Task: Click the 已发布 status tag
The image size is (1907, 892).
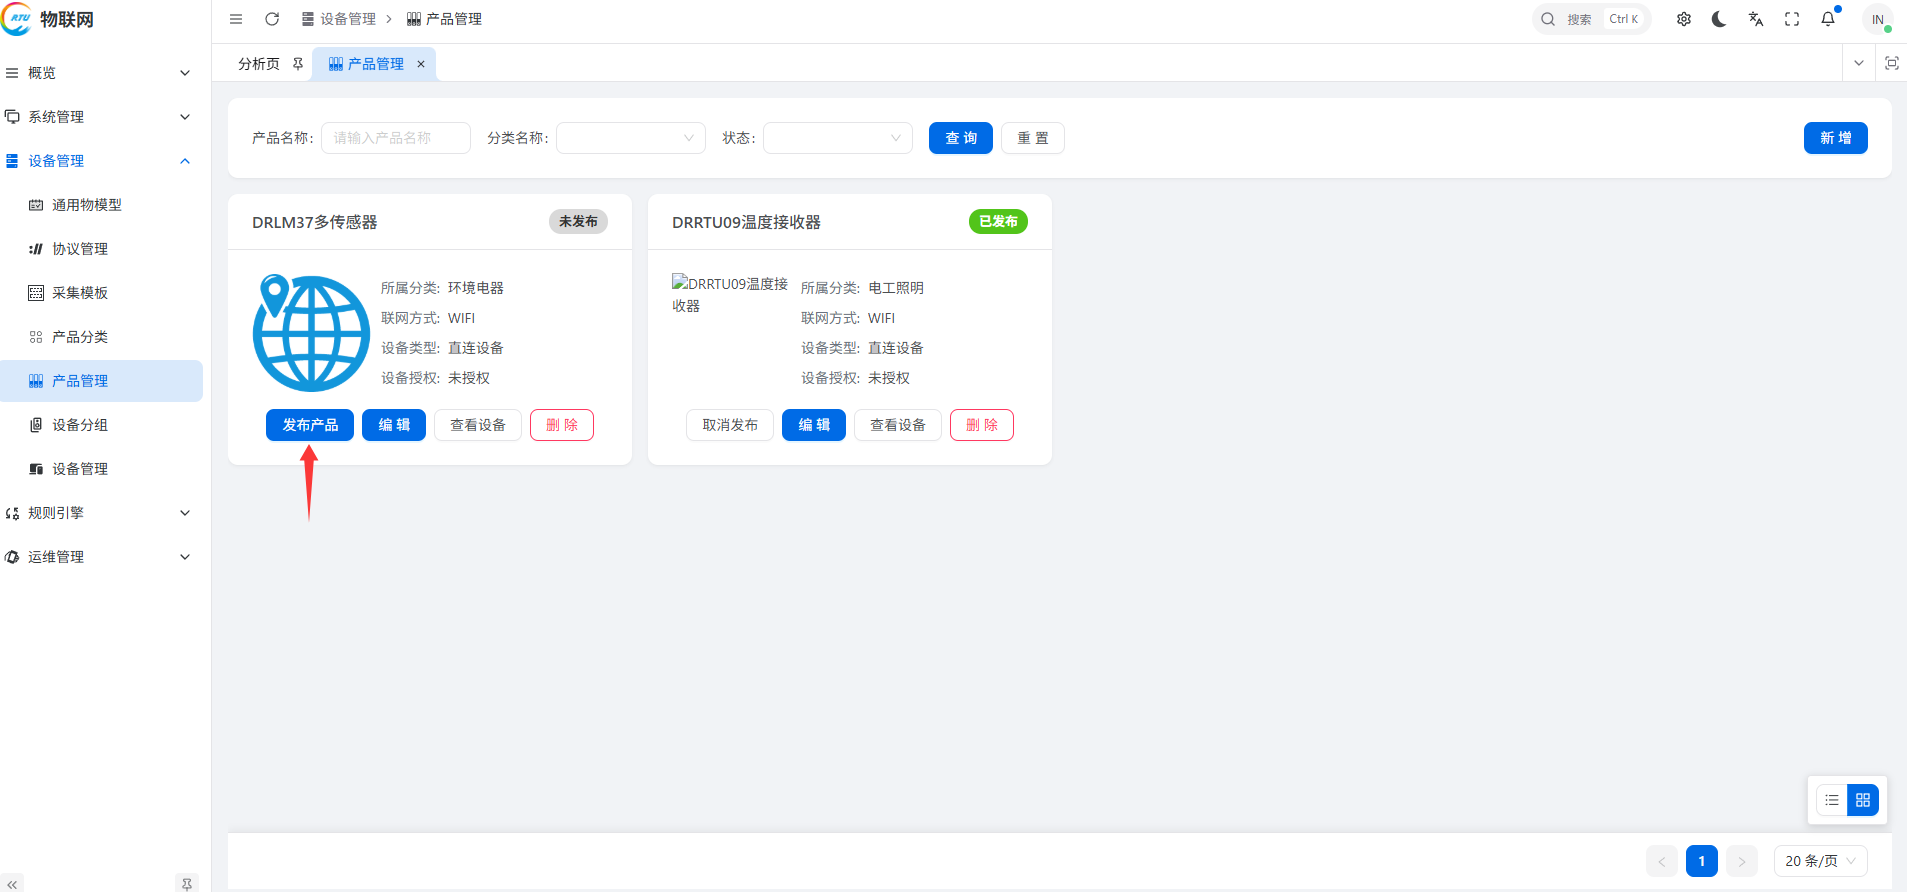Action: (998, 222)
